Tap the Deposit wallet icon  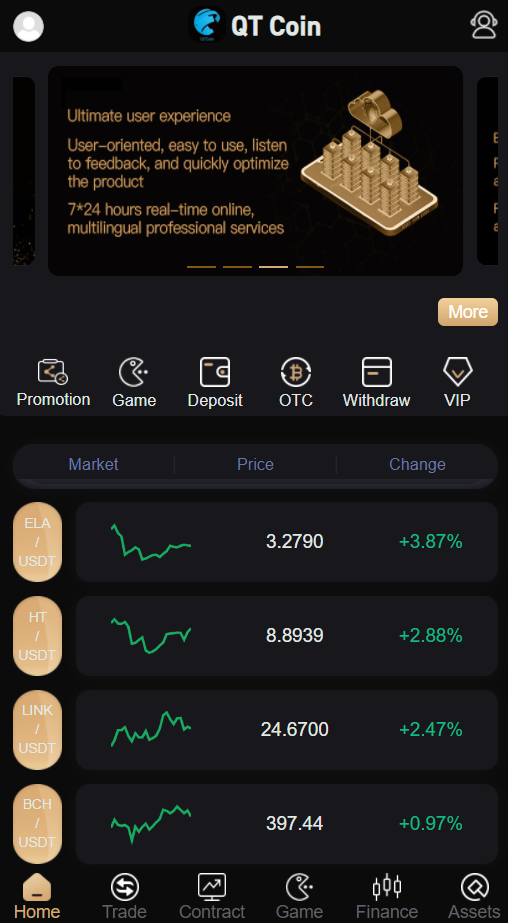215,372
